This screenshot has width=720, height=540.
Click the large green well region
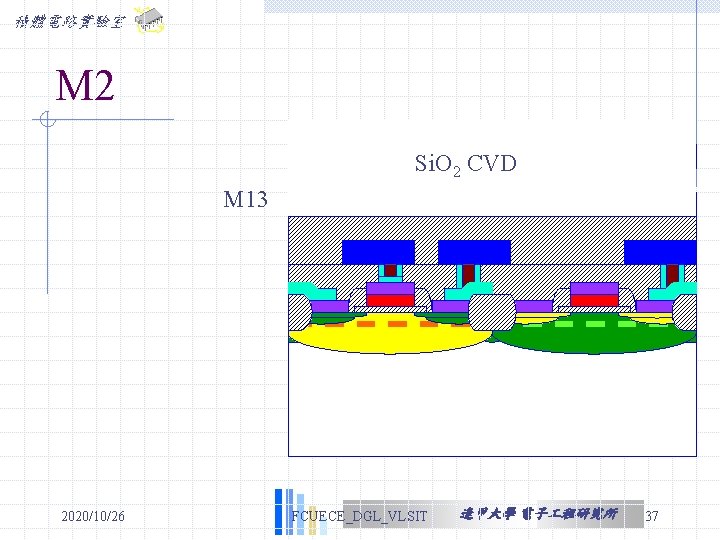point(594,338)
